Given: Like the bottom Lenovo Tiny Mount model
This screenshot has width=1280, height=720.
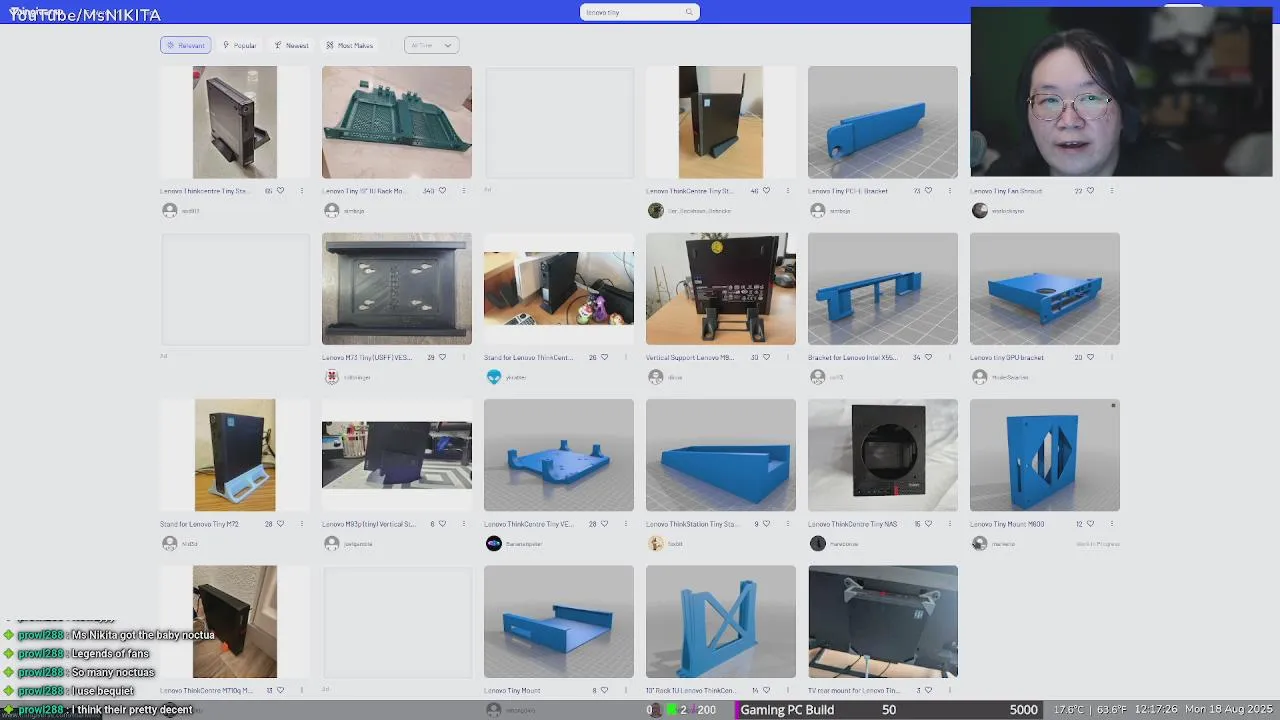Looking at the screenshot, I should 604,690.
